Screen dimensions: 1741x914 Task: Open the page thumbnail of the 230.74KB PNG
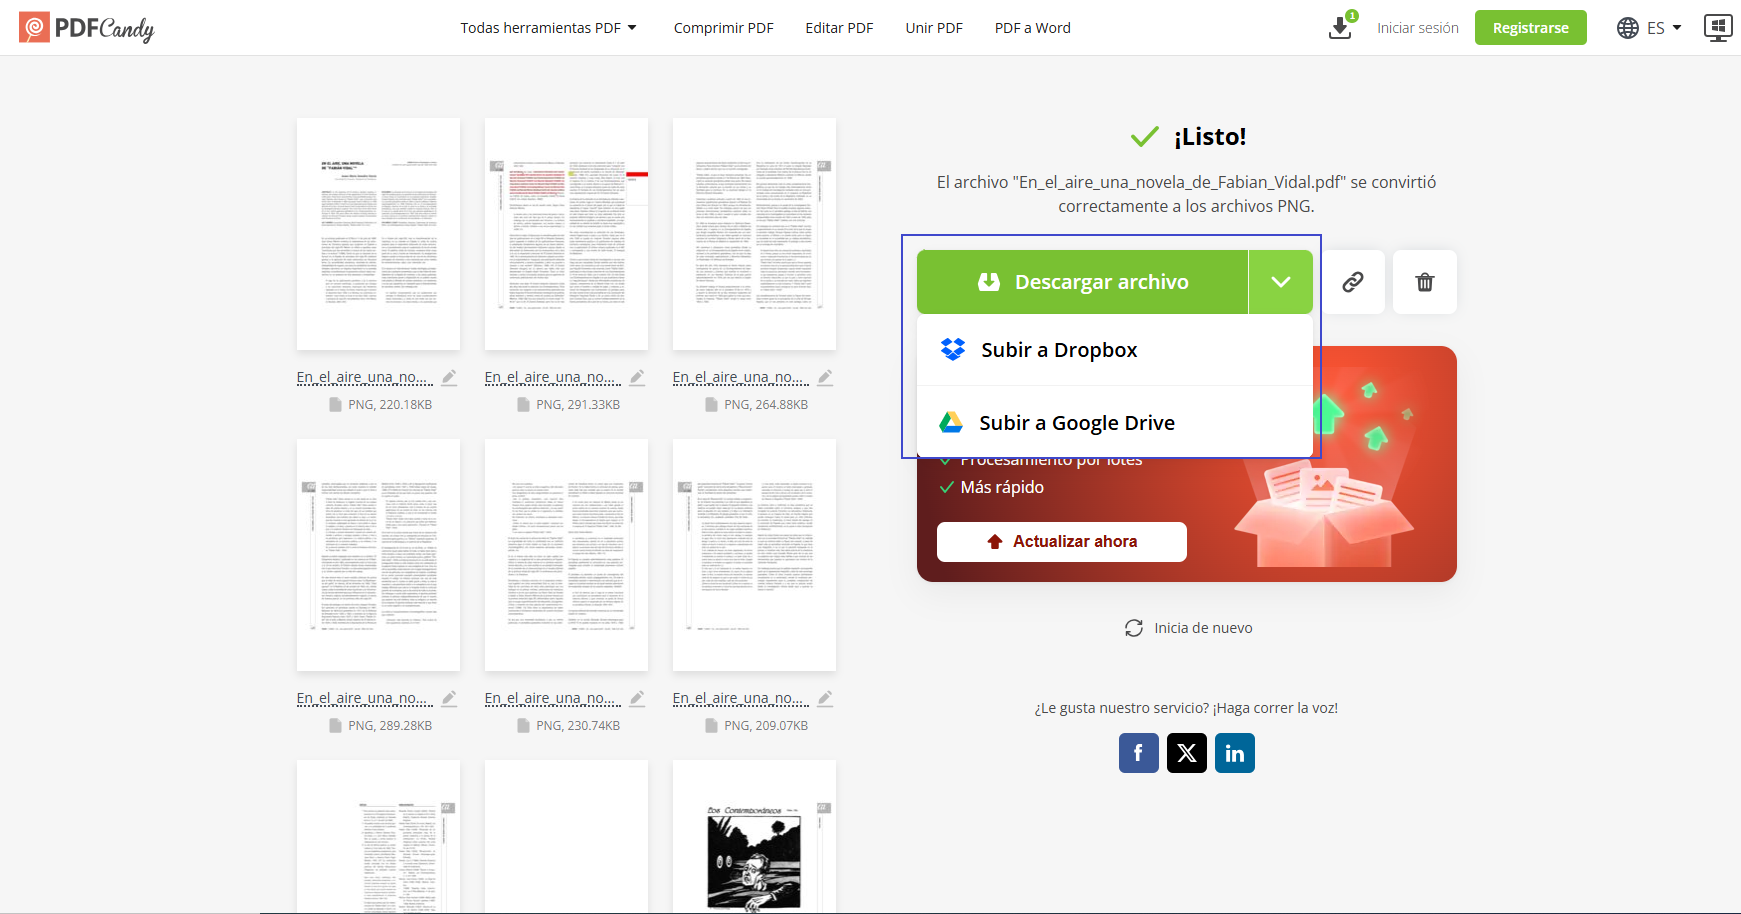566,555
